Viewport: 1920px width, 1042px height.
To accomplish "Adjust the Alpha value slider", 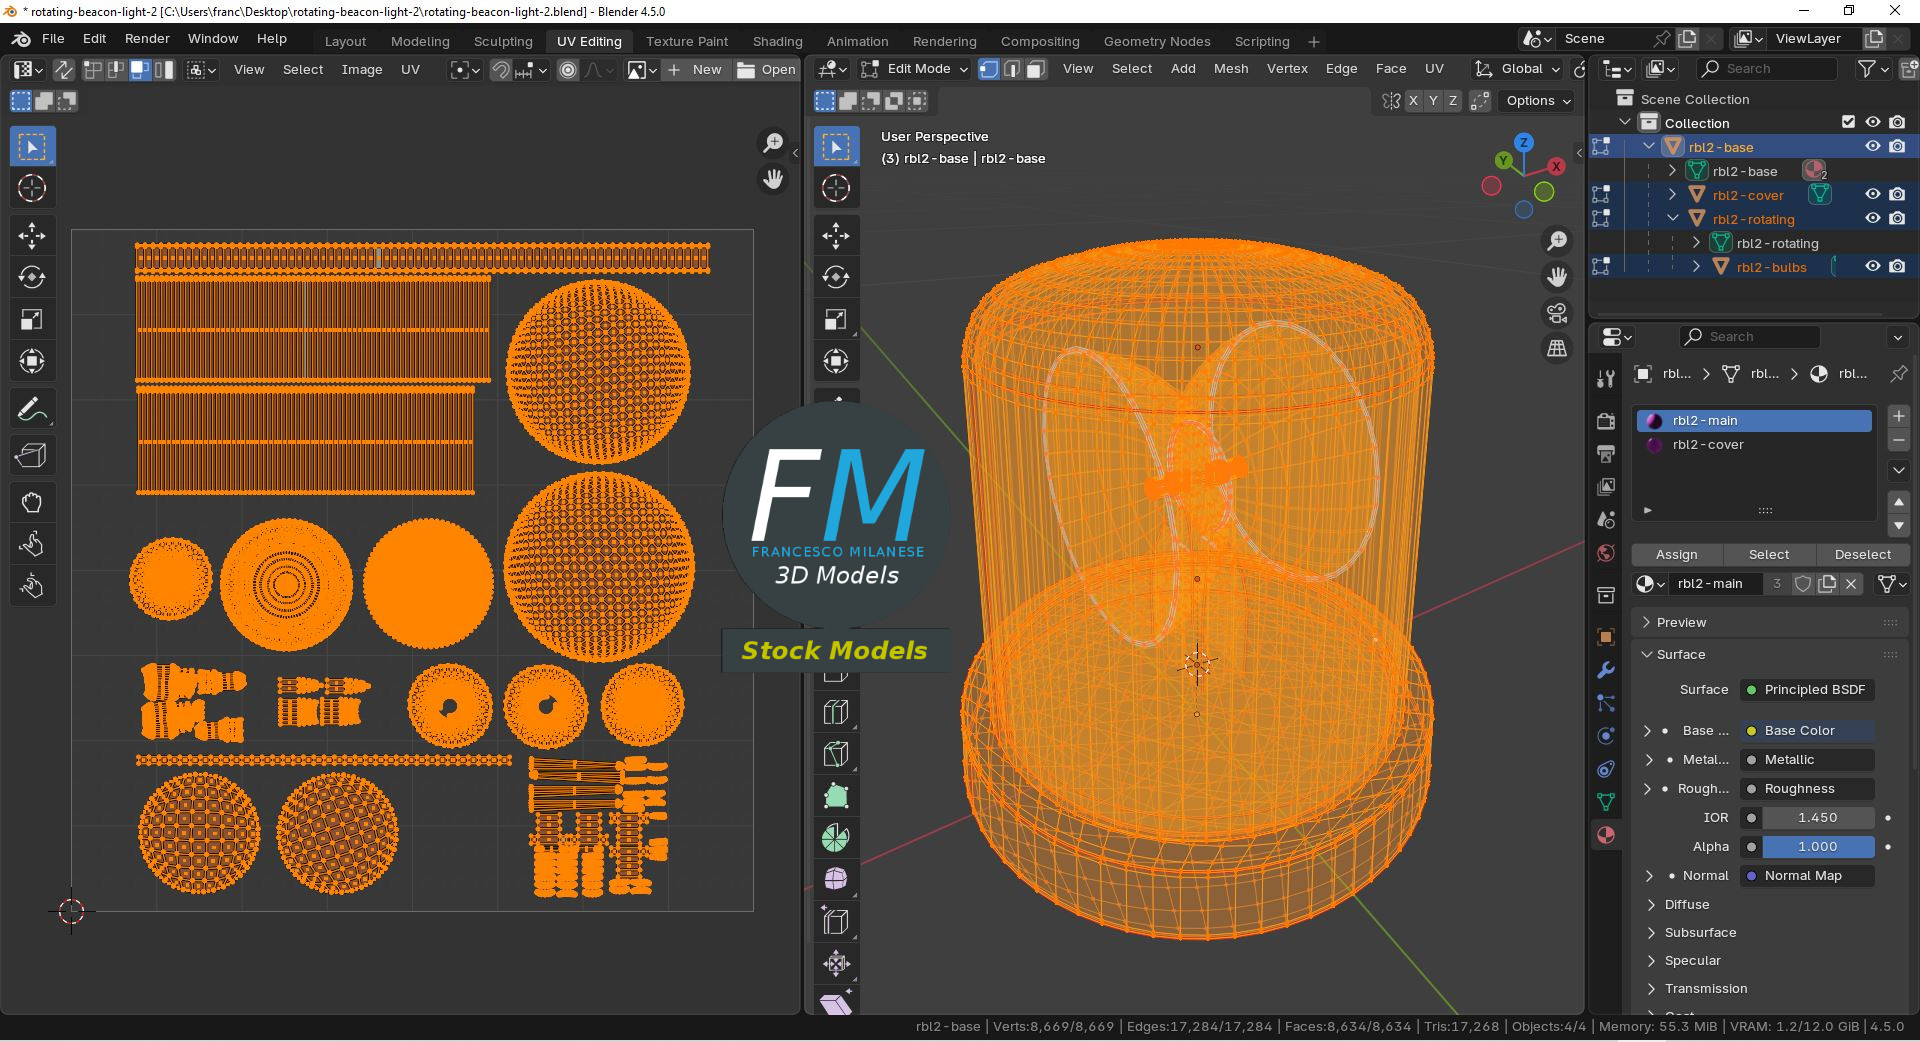I will click(x=1817, y=847).
